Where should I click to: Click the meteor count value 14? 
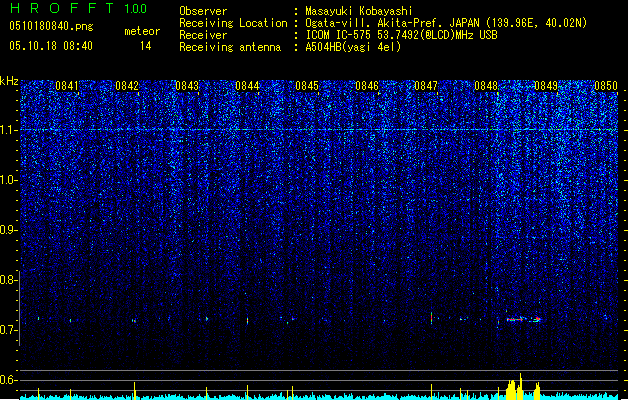(x=146, y=46)
